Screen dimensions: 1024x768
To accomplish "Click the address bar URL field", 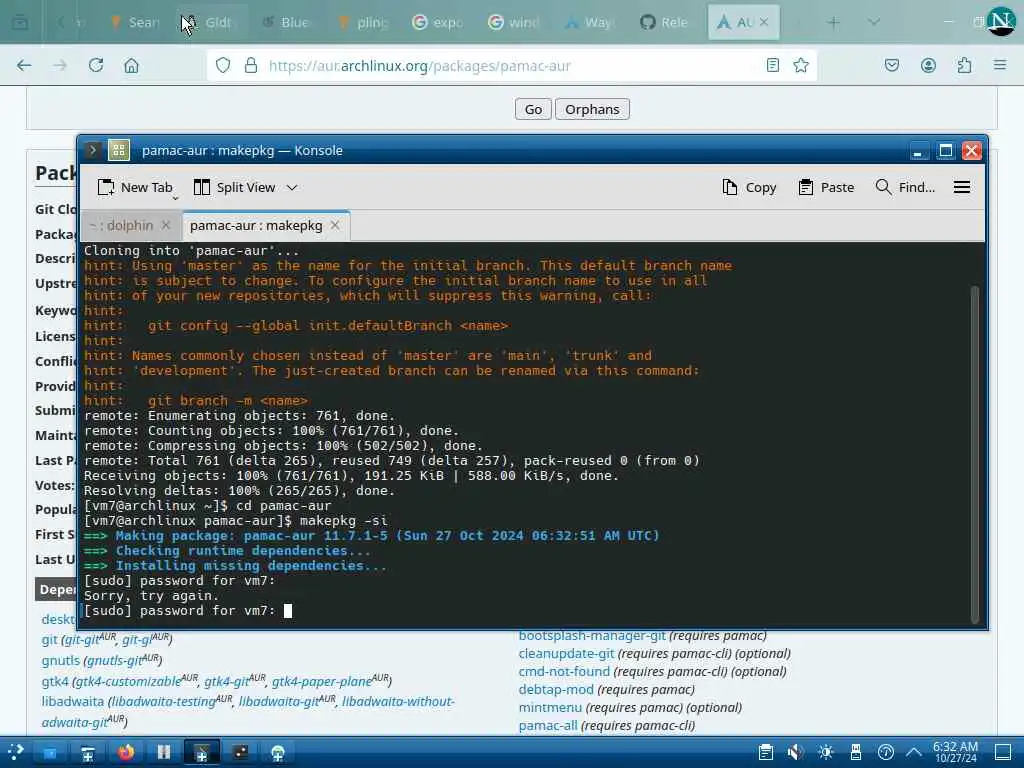I will 513,65.
